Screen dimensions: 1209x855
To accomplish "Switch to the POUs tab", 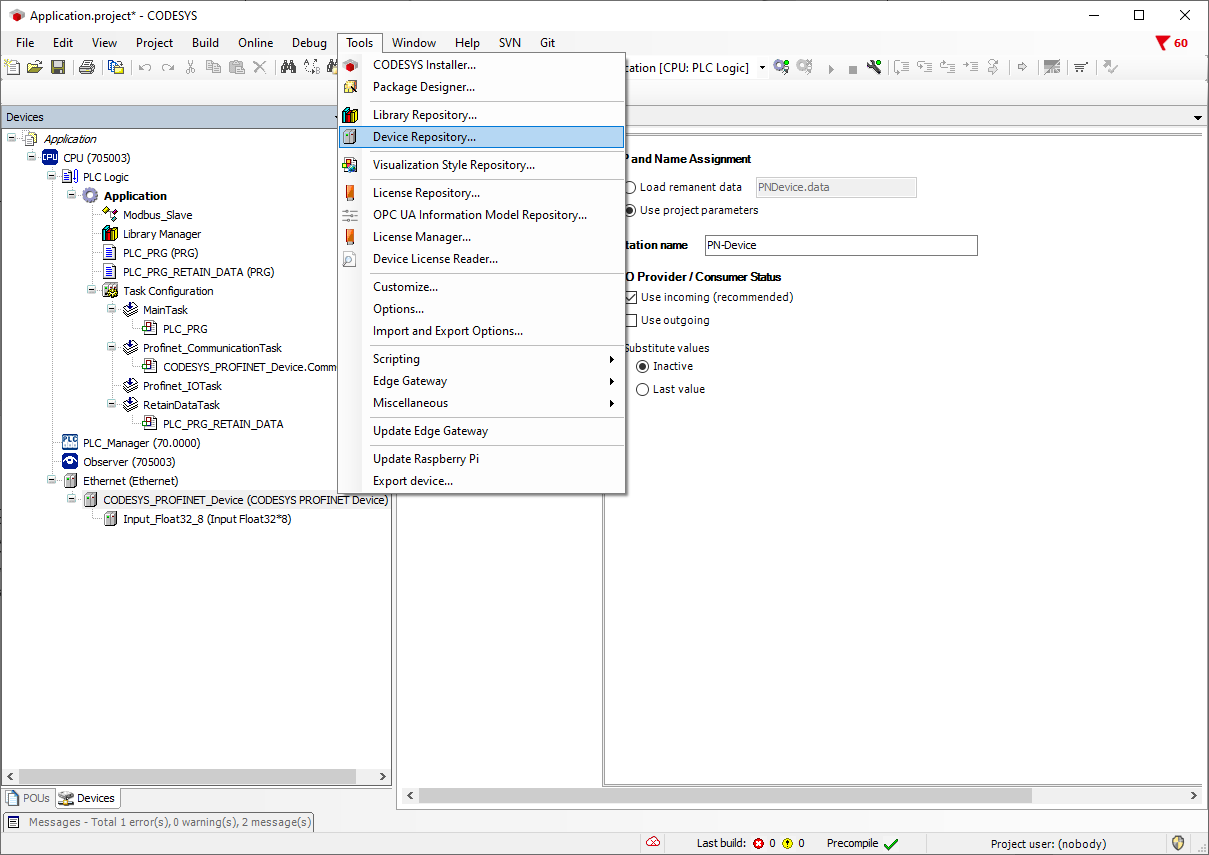I will [x=28, y=798].
